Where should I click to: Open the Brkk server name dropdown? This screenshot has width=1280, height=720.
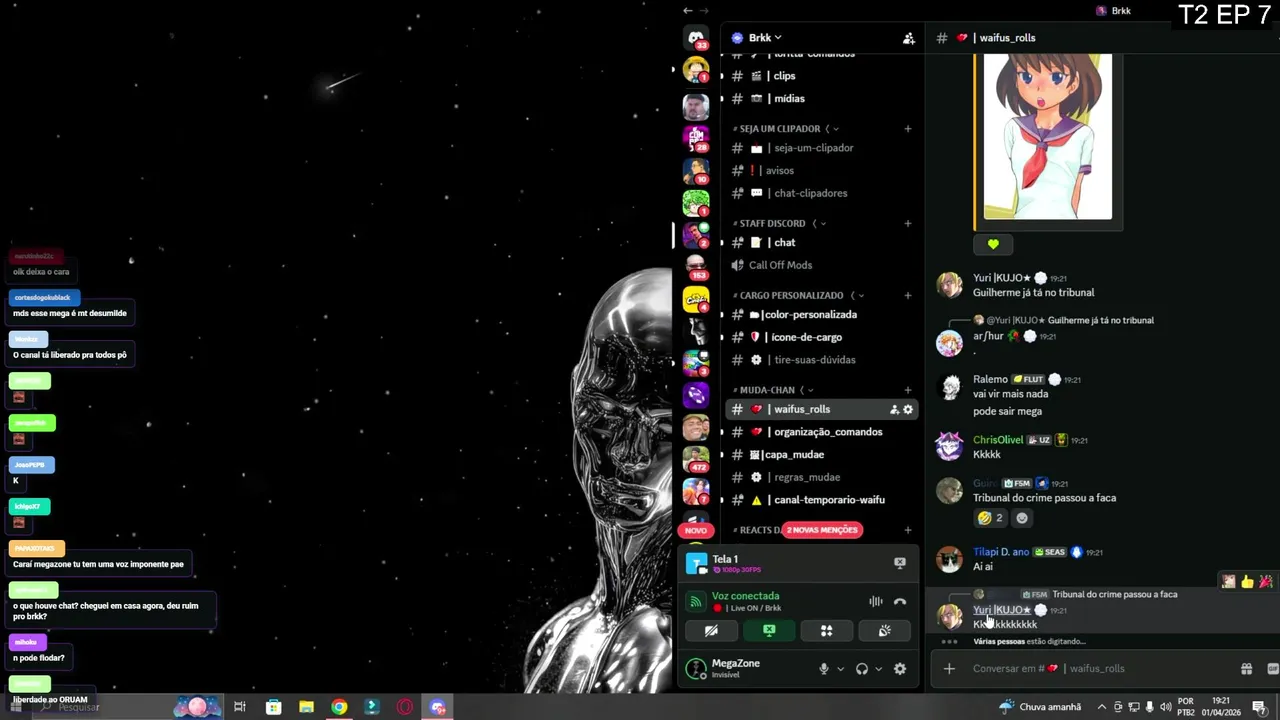[x=766, y=38]
